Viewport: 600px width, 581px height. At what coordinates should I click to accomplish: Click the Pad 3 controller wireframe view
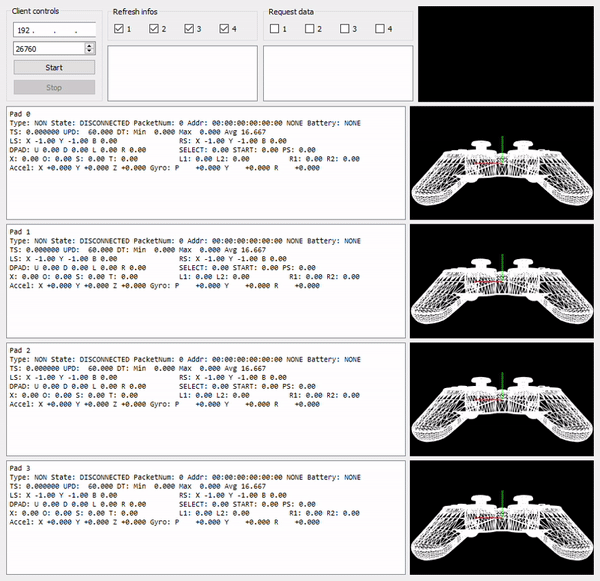point(502,517)
